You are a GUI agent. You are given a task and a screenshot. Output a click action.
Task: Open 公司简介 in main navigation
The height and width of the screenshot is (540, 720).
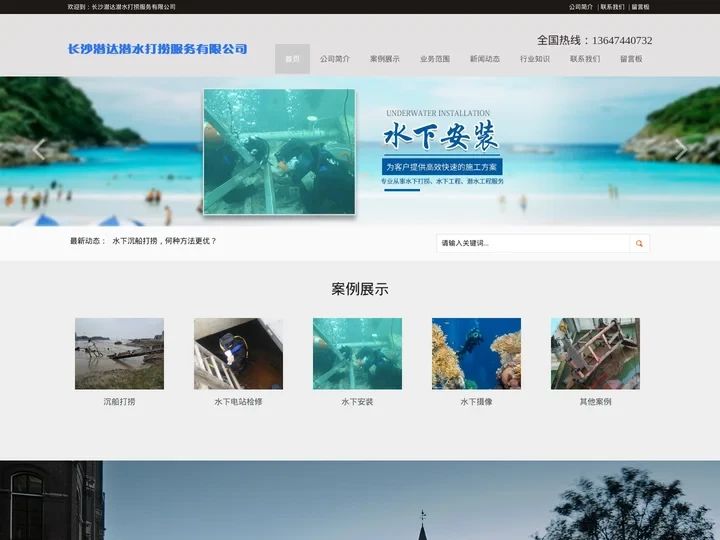335,59
